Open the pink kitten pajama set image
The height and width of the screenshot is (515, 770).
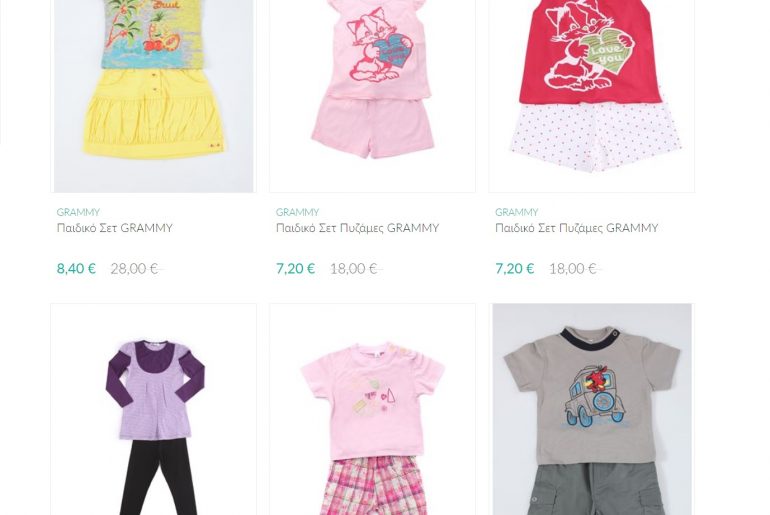pos(372,96)
